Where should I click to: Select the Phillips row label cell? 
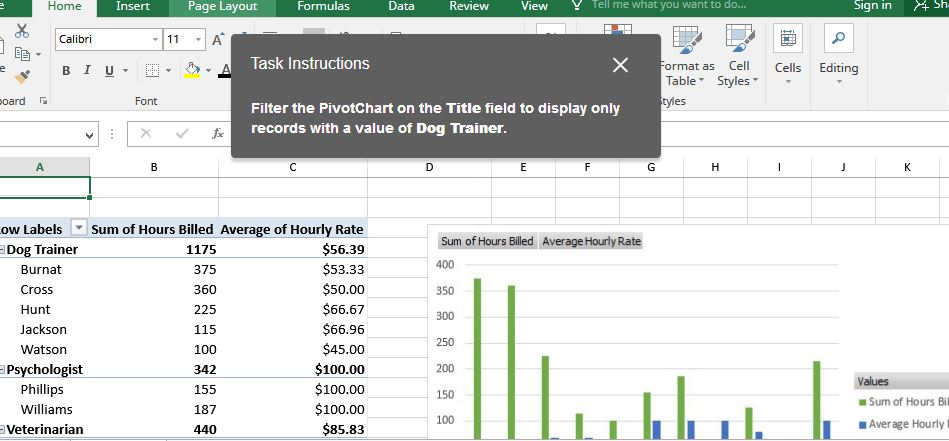(x=42, y=389)
